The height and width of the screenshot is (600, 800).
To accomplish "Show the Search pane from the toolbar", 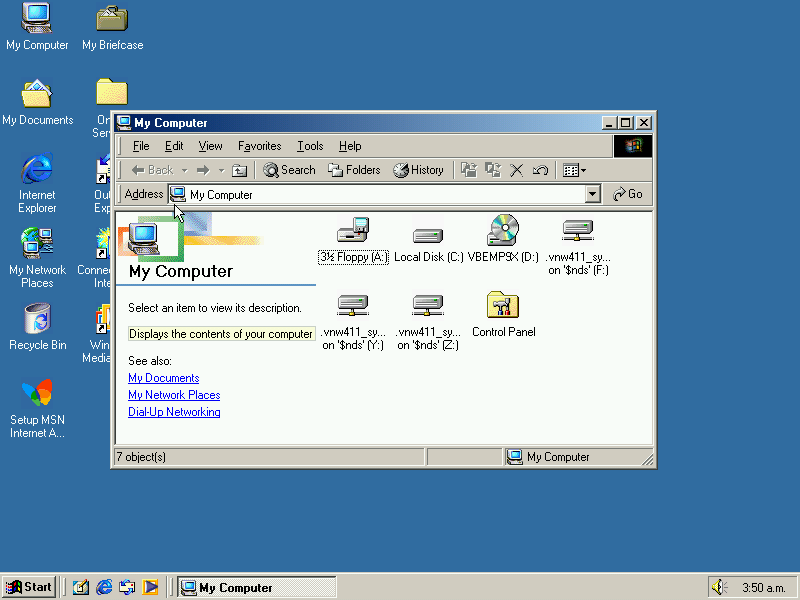I will [x=289, y=170].
